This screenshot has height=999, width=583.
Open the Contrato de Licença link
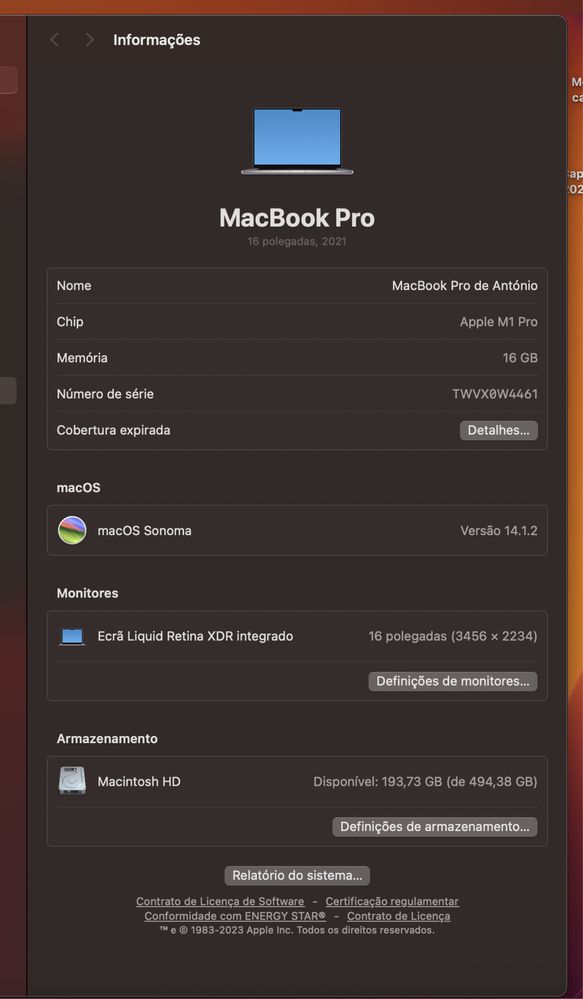click(398, 916)
